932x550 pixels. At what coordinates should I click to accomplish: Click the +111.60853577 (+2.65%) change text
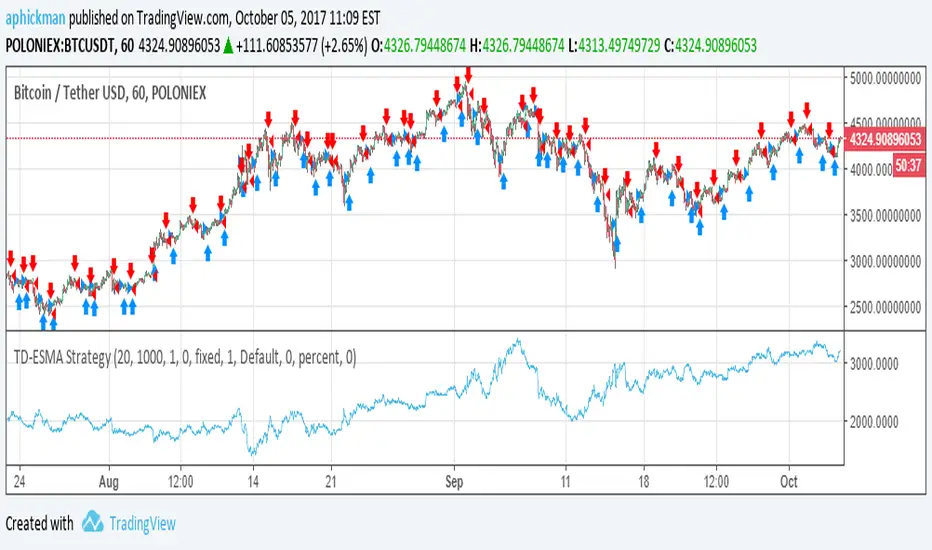[x=301, y=46]
